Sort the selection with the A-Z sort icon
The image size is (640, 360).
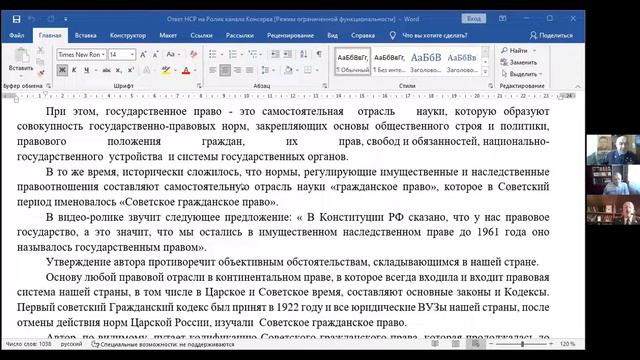pyautogui.click(x=304, y=54)
